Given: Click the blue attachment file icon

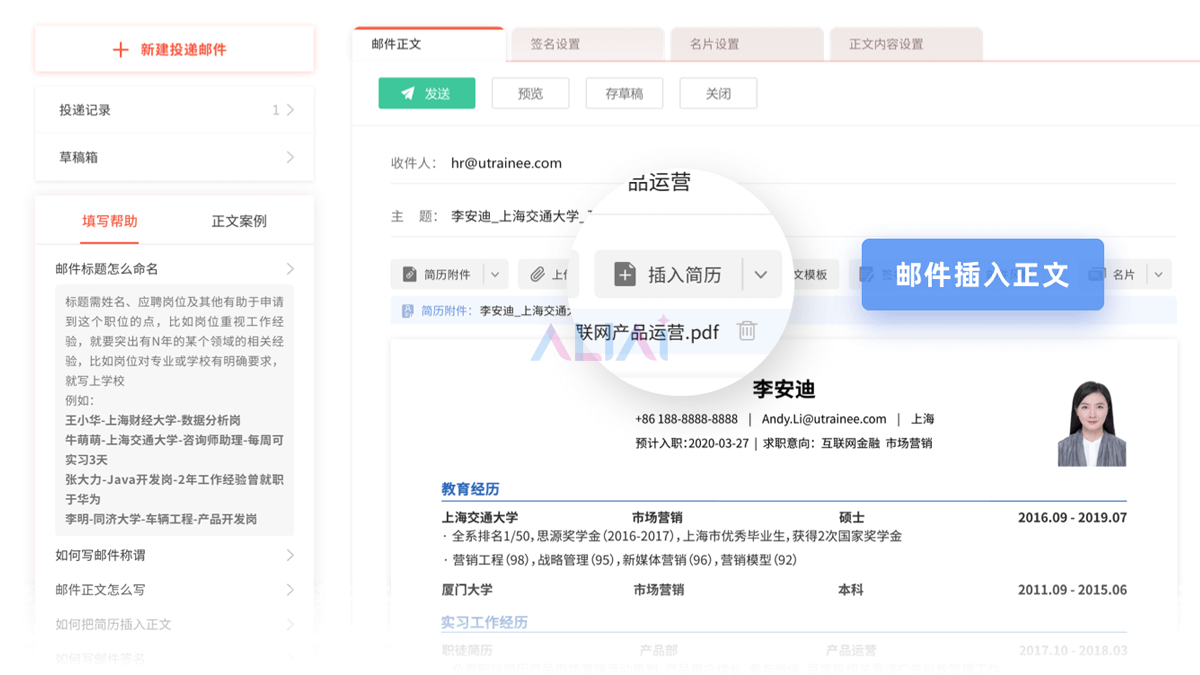Looking at the screenshot, I should point(407,311).
